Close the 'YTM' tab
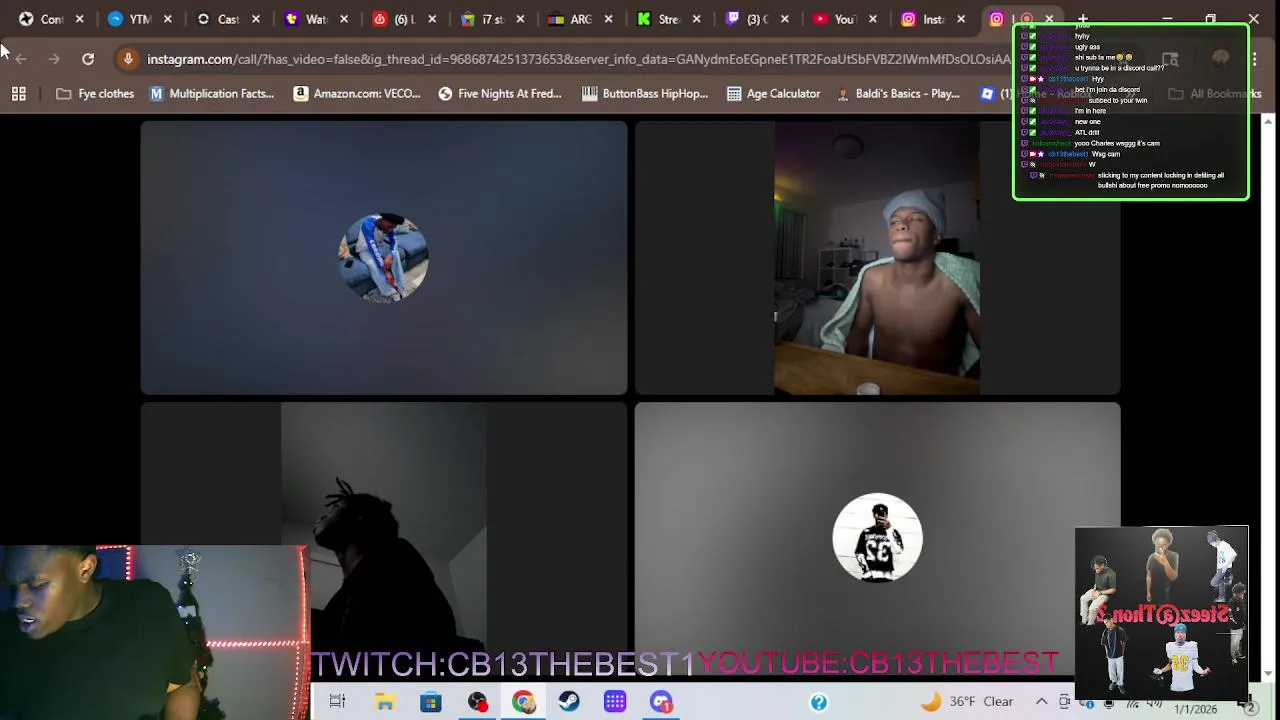1280x720 pixels. [x=168, y=19]
